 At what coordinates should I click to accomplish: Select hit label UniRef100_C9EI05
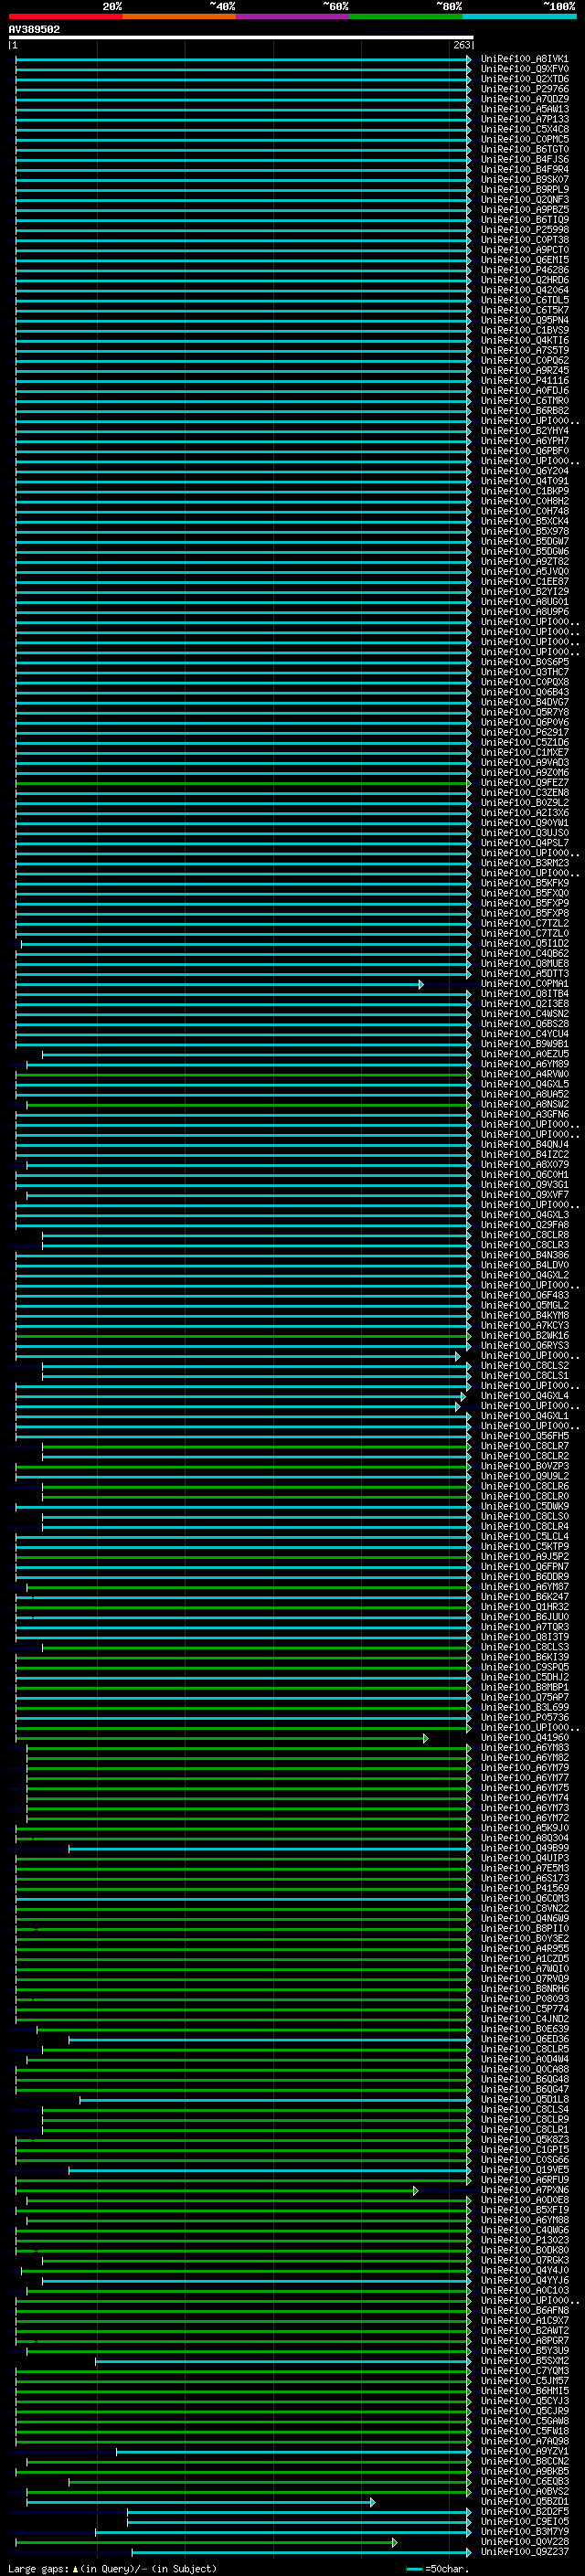click(x=525, y=2522)
